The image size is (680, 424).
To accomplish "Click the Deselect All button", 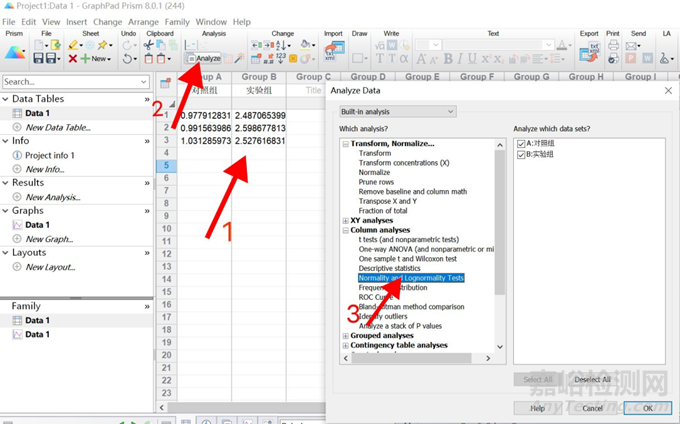I will (x=592, y=379).
